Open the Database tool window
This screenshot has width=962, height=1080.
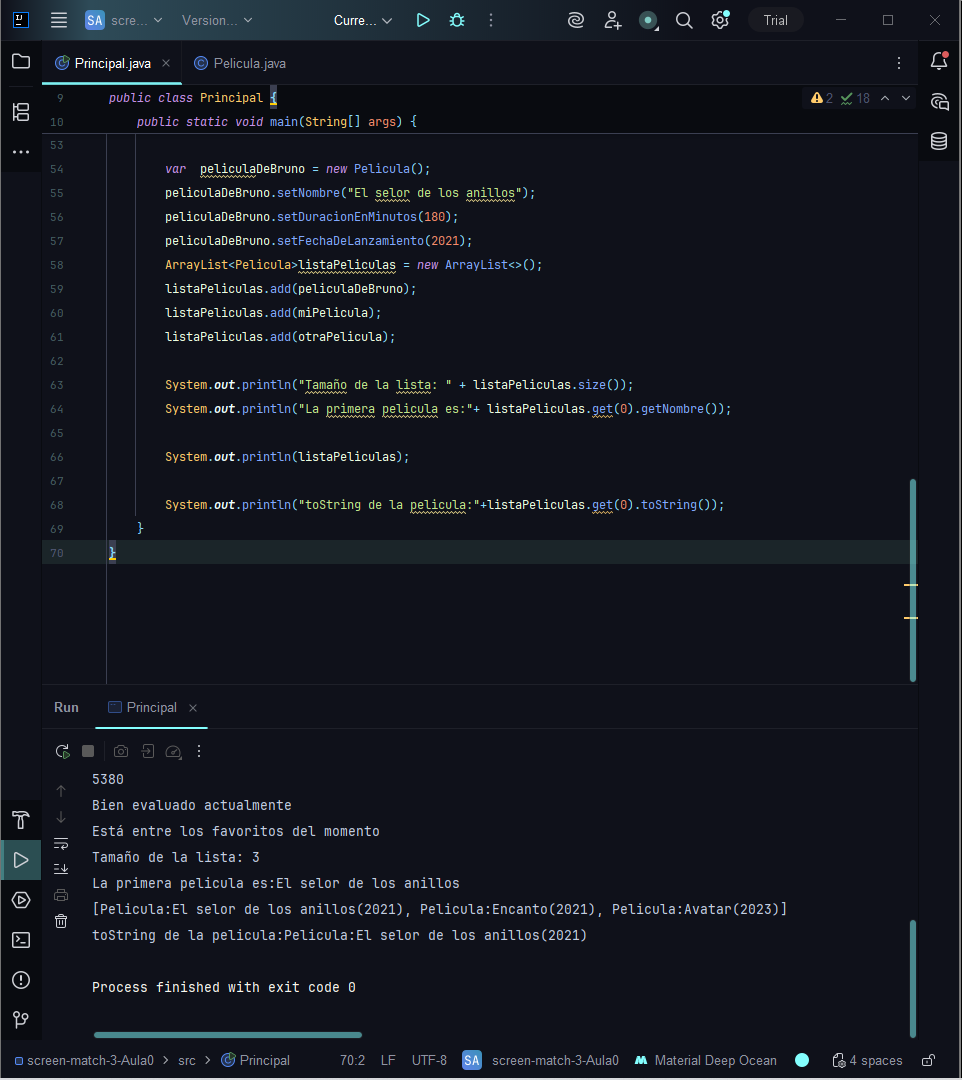click(x=939, y=141)
